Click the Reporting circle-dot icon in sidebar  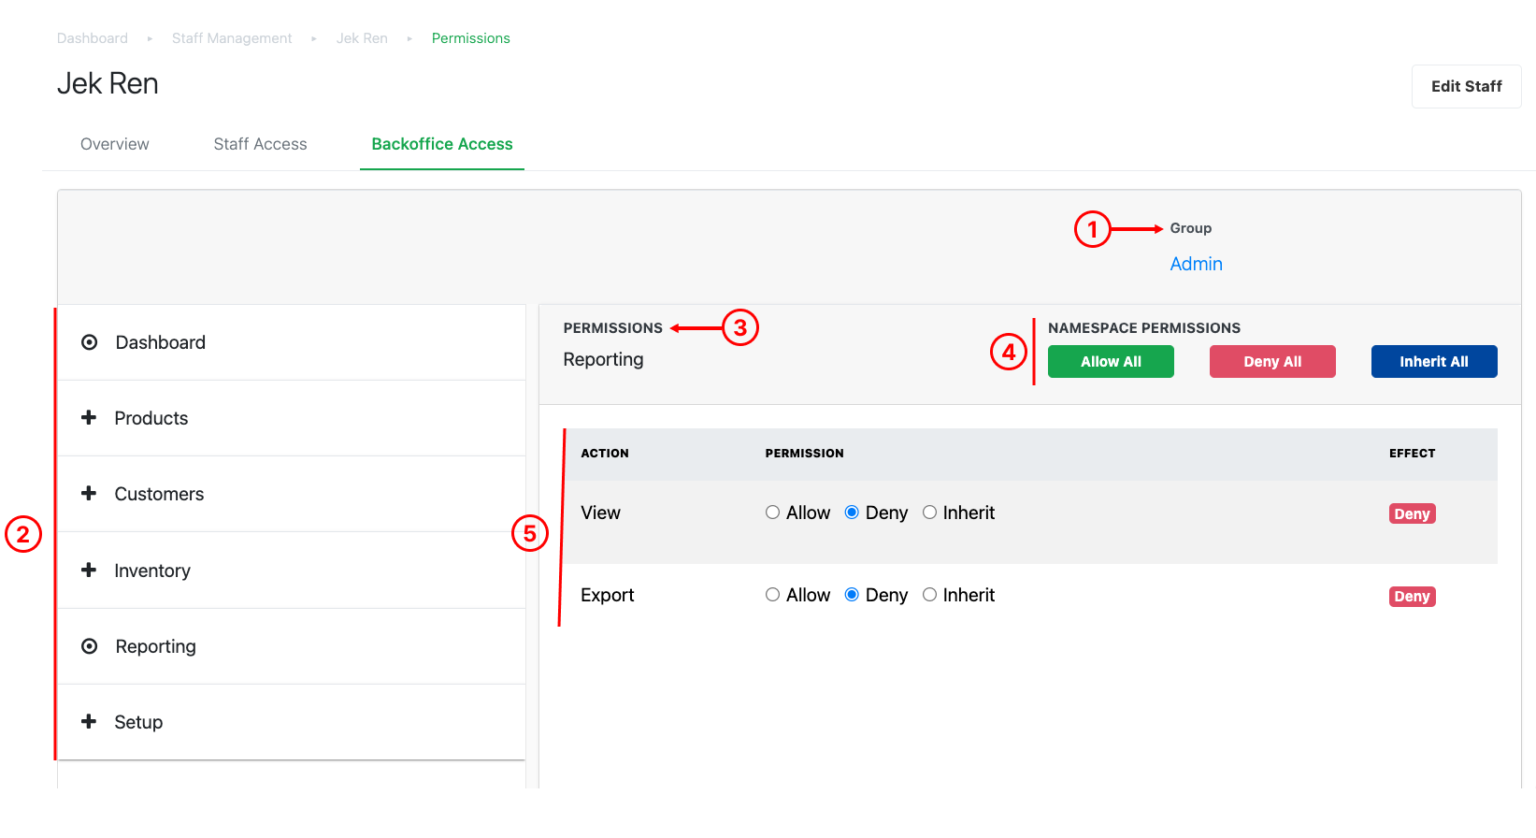89,647
